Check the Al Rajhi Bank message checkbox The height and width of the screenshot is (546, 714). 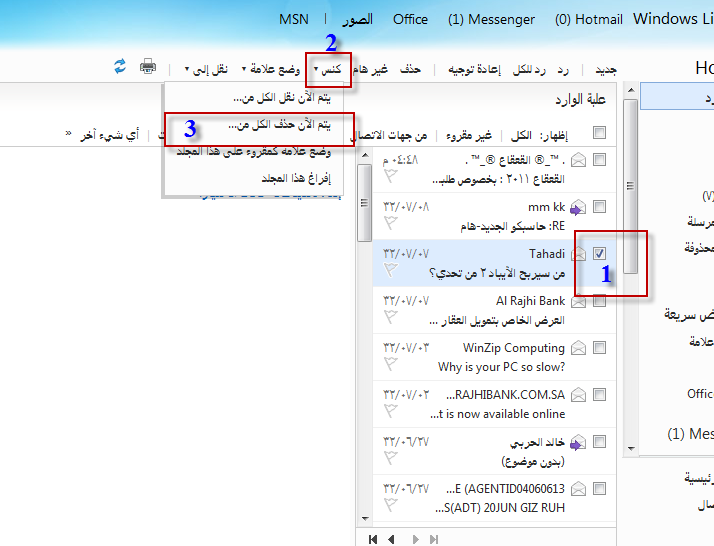tap(599, 301)
